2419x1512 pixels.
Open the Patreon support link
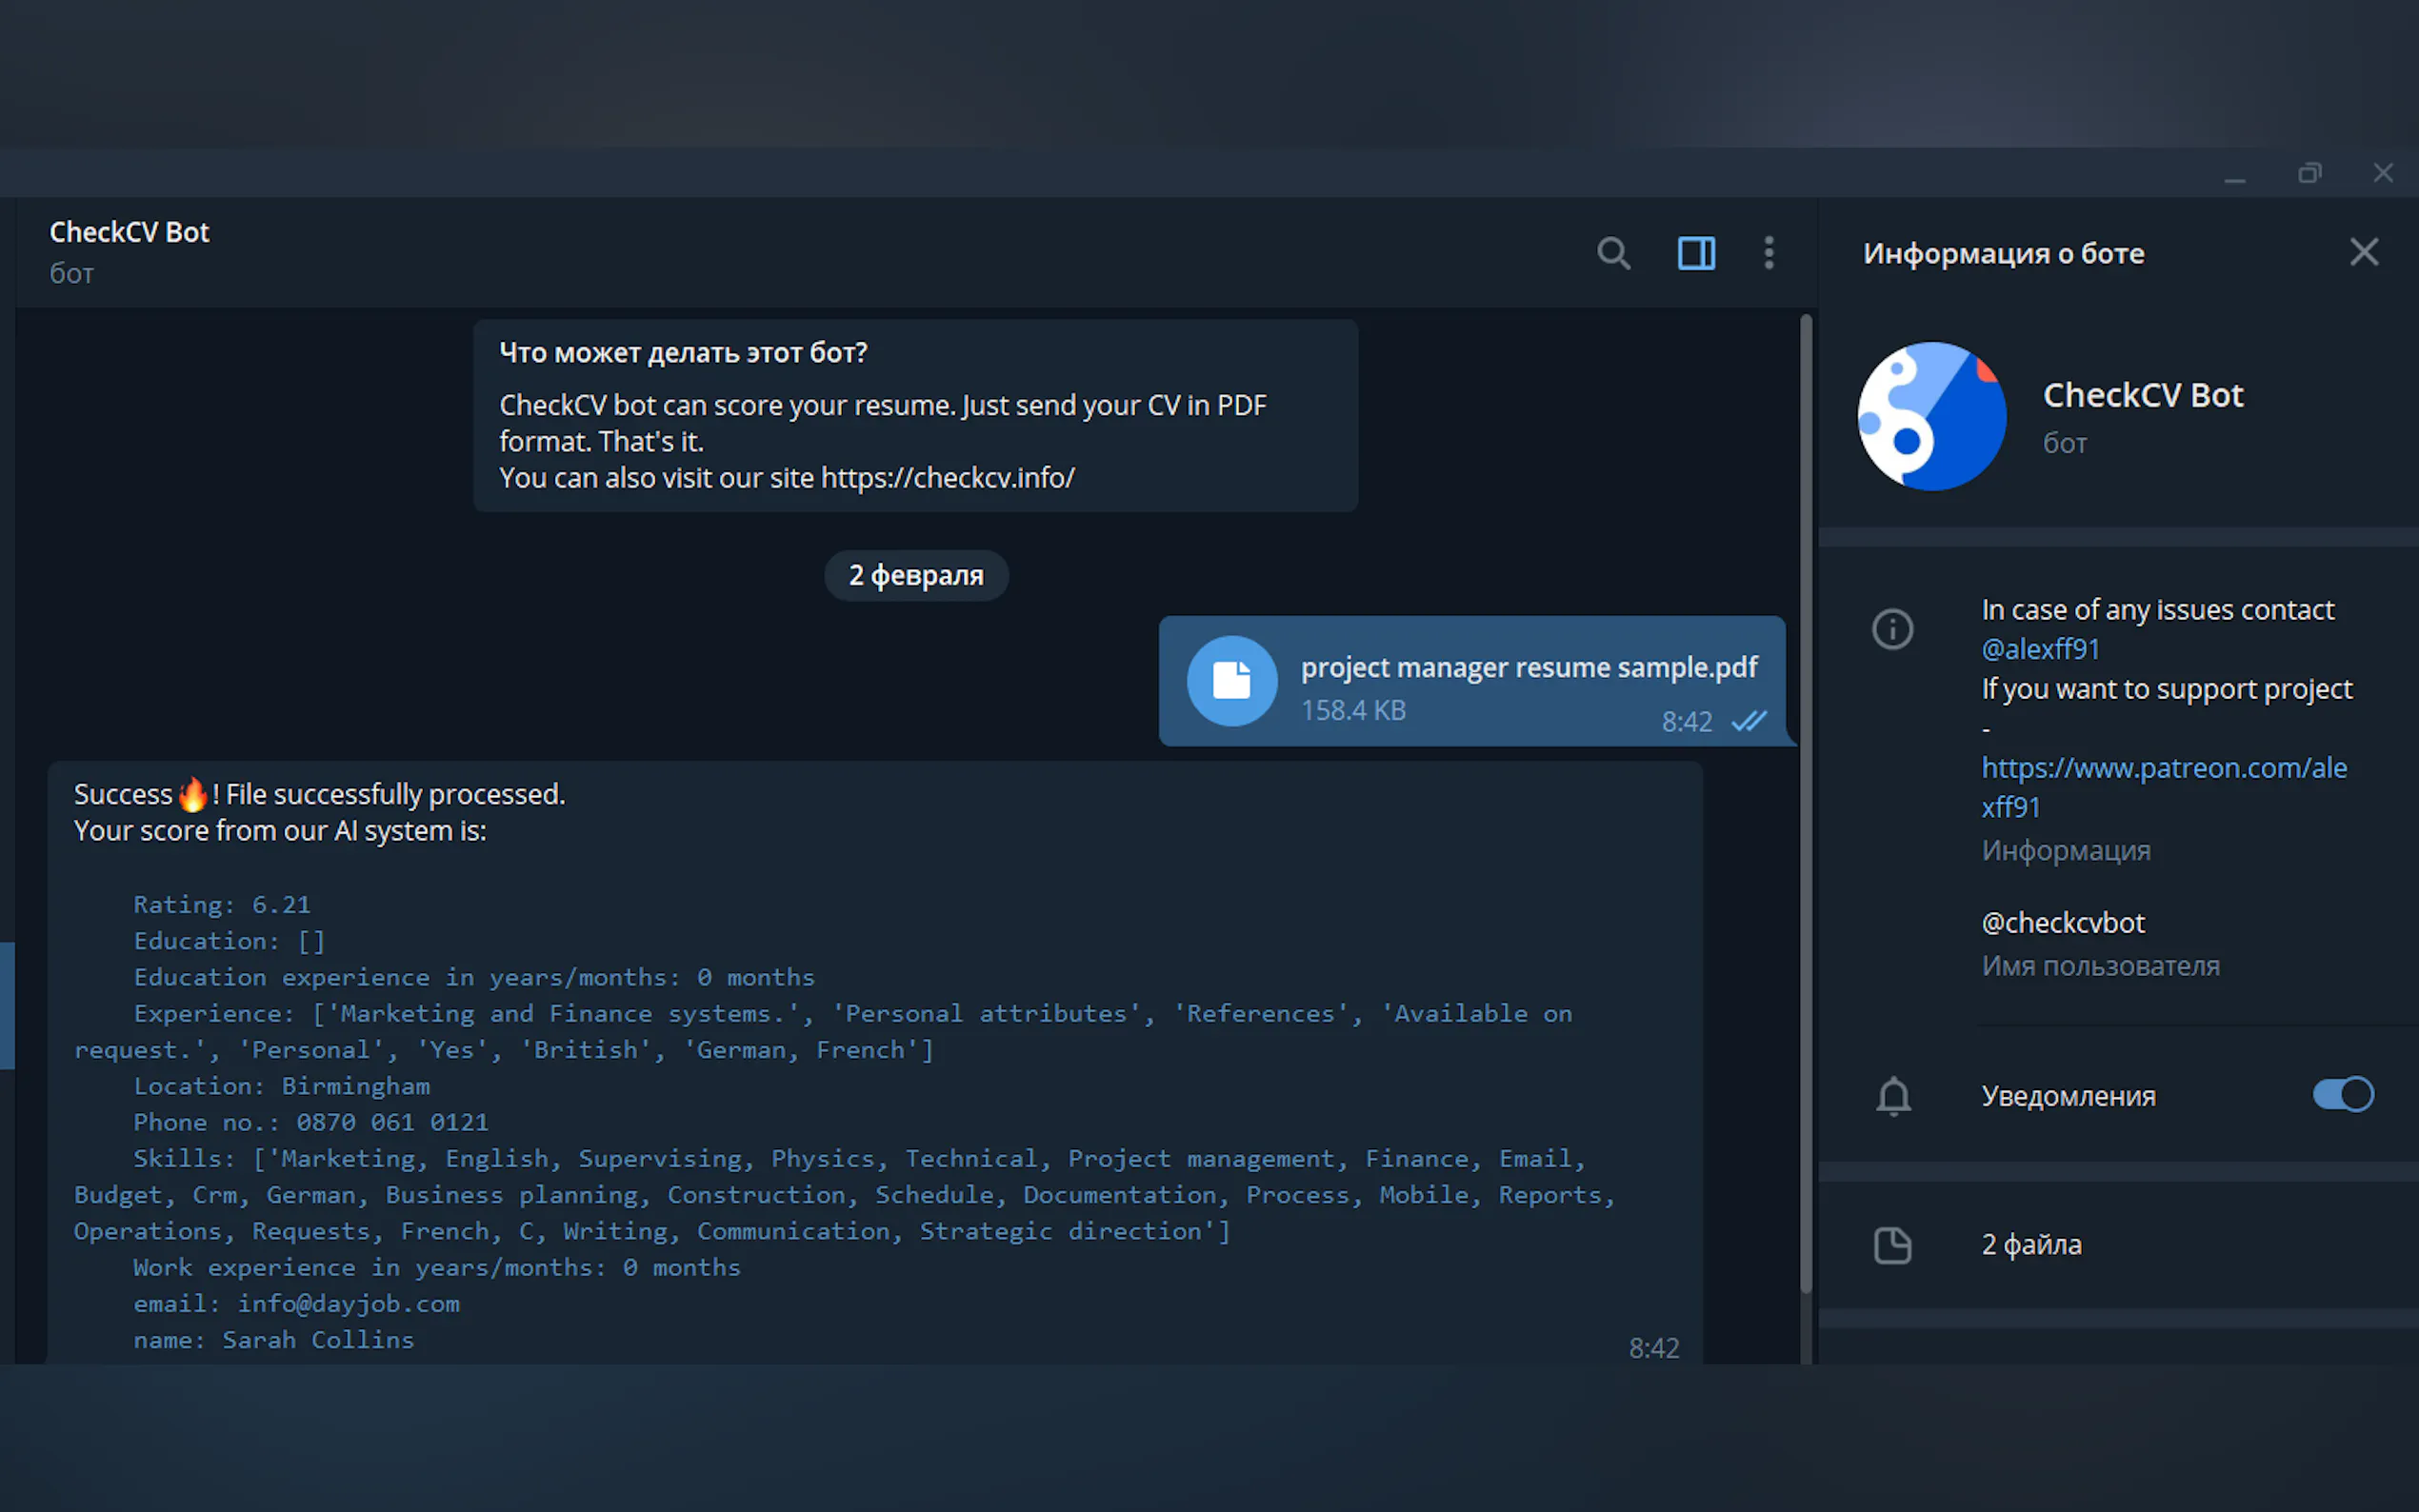(x=2163, y=768)
